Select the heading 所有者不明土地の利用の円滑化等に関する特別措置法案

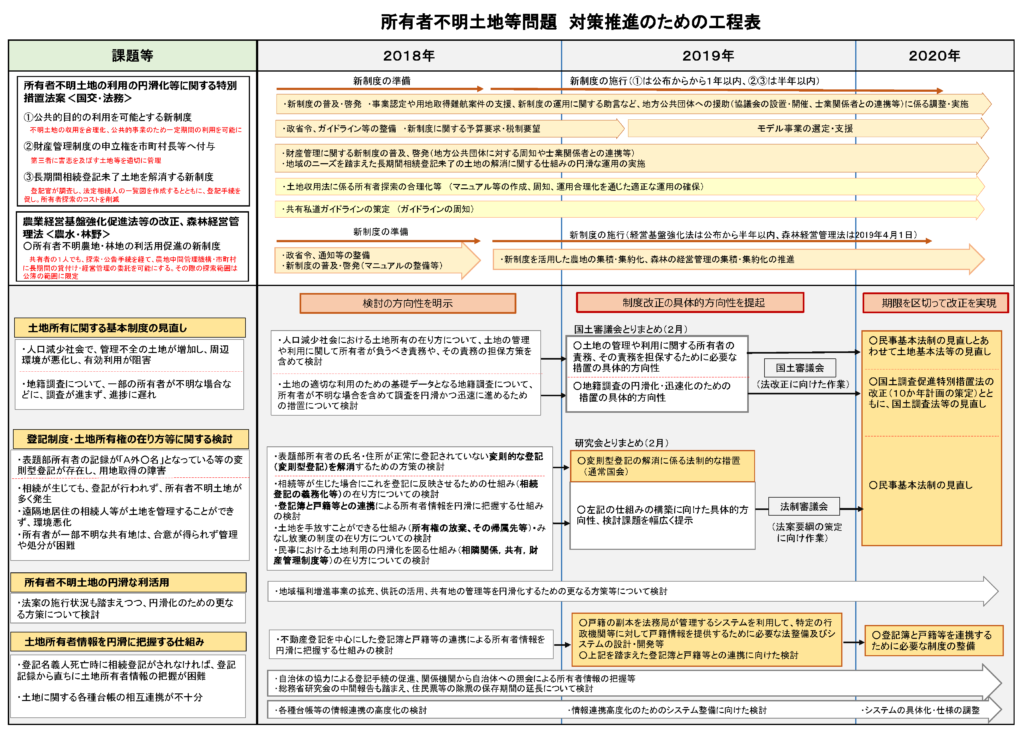(131, 91)
